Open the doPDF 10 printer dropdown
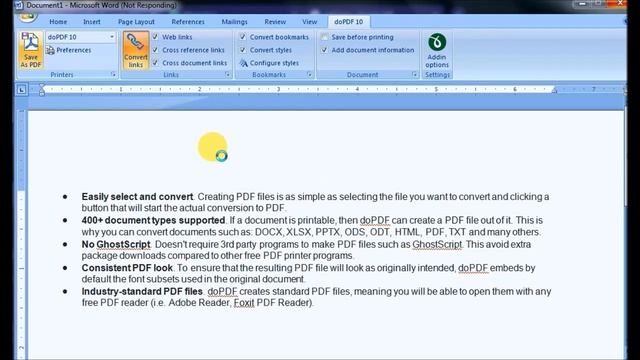The height and width of the screenshot is (360, 640). (x=112, y=37)
